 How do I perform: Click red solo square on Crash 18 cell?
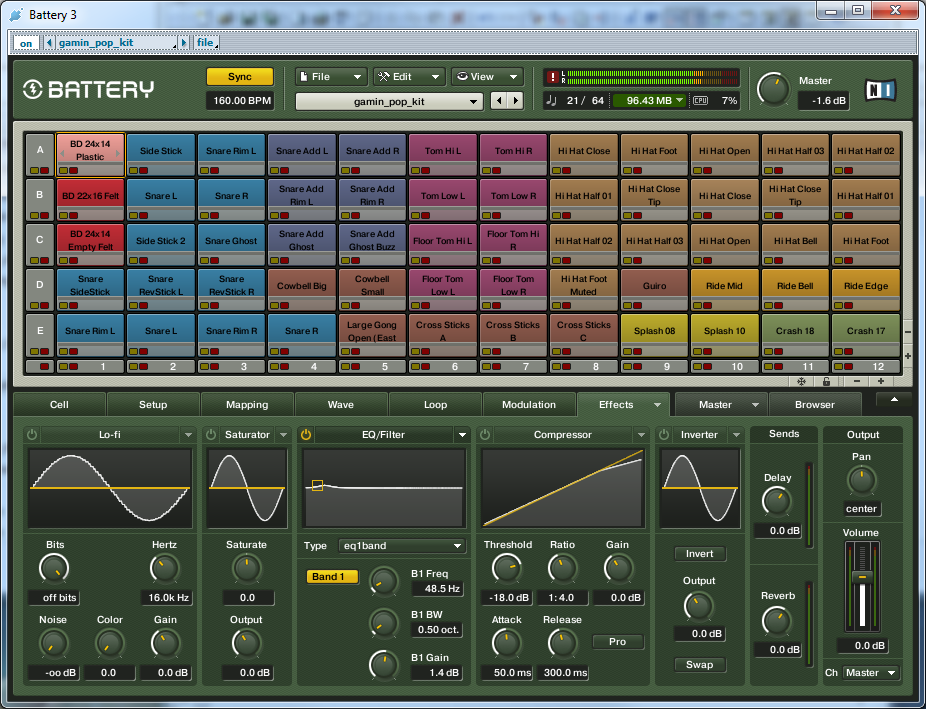tap(778, 351)
